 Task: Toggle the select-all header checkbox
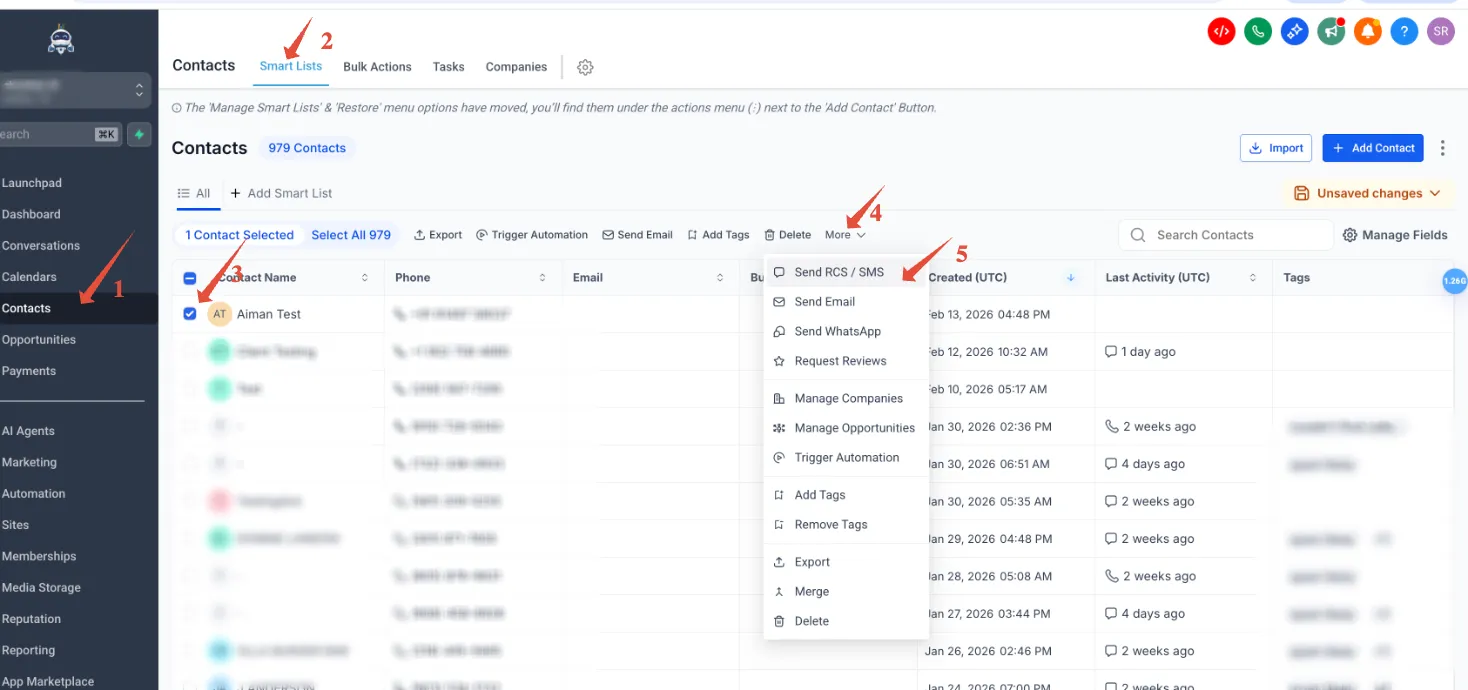tap(190, 278)
